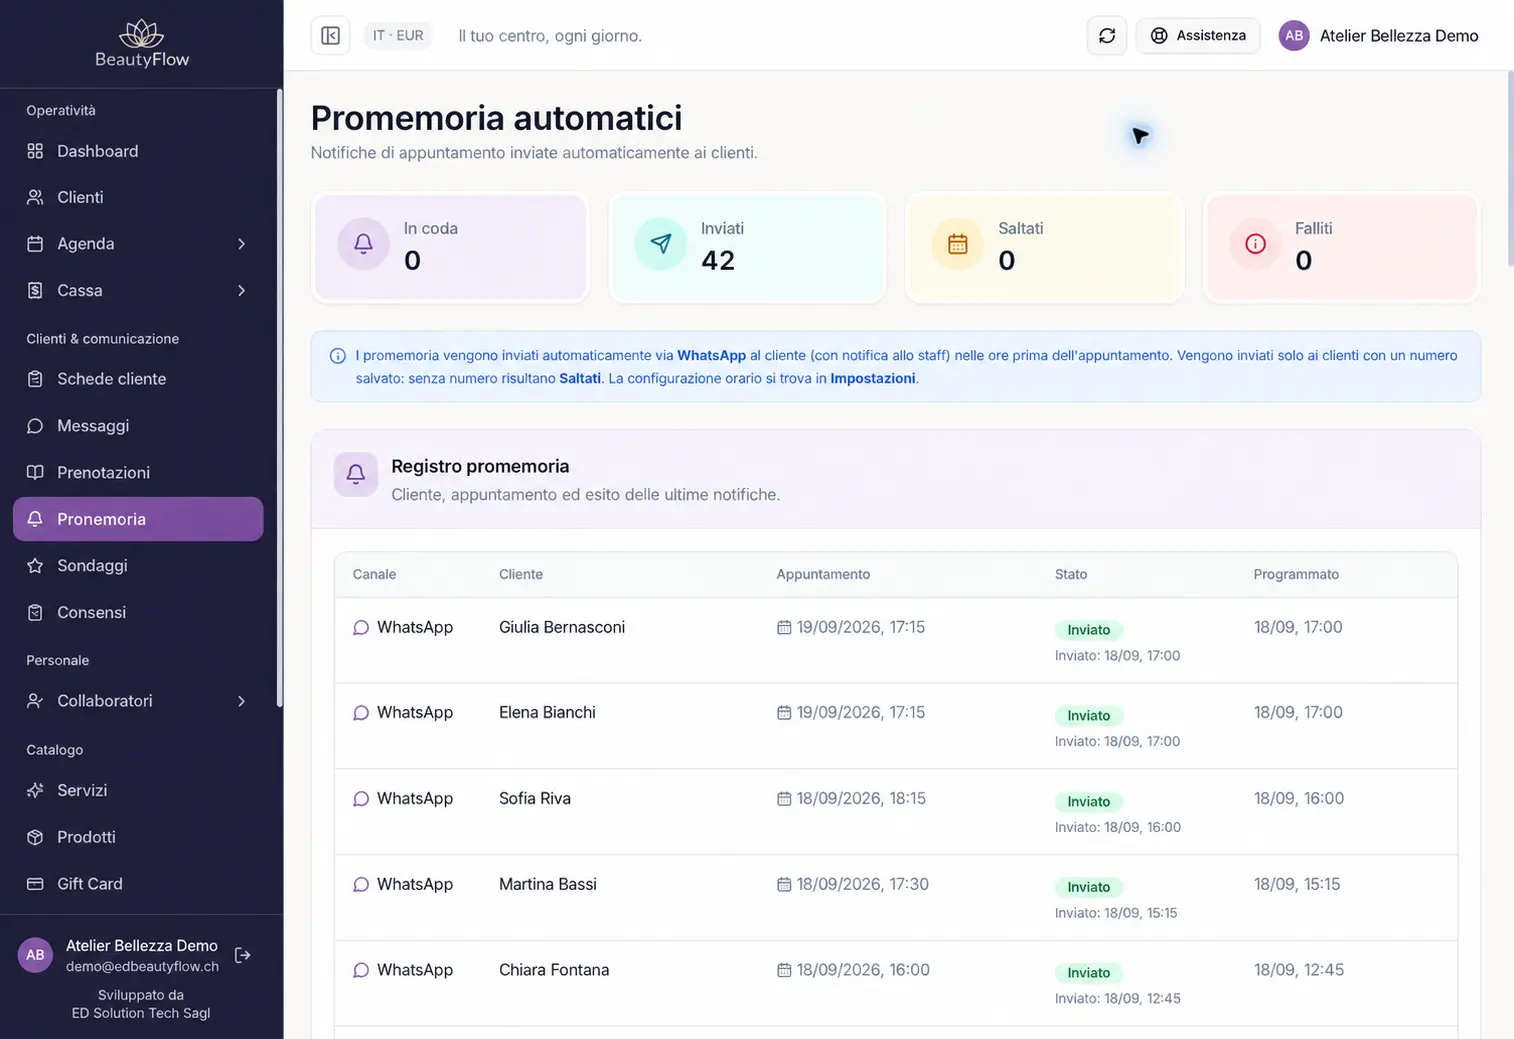Click the sidebar vertical scrollbar
1514x1039 pixels.
tap(279, 398)
